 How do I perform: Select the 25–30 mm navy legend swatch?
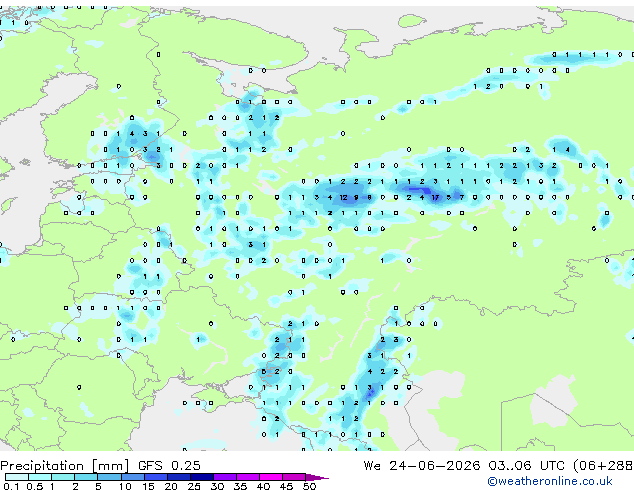[202, 477]
